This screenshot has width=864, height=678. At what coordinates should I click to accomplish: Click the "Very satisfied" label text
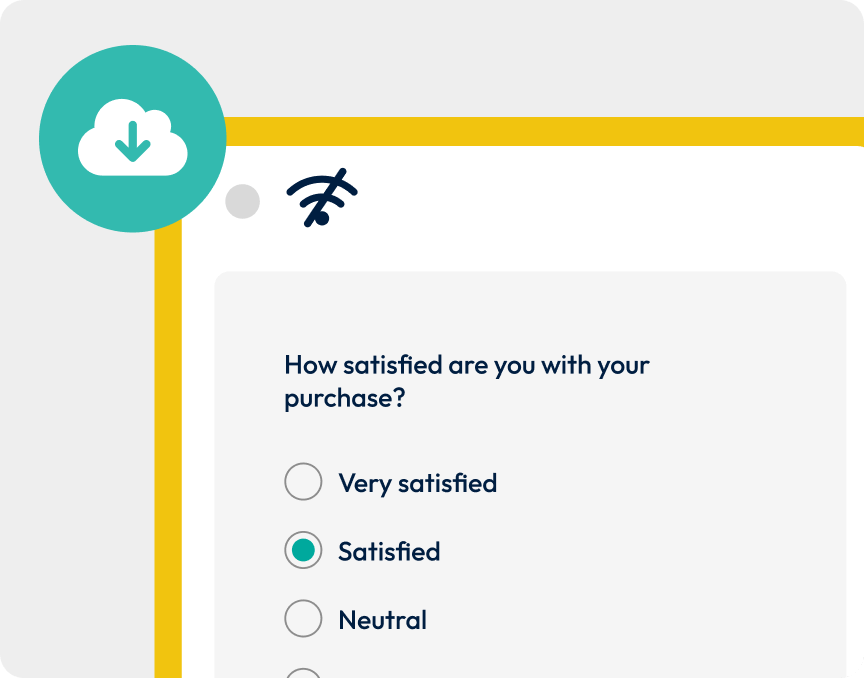[x=417, y=484]
